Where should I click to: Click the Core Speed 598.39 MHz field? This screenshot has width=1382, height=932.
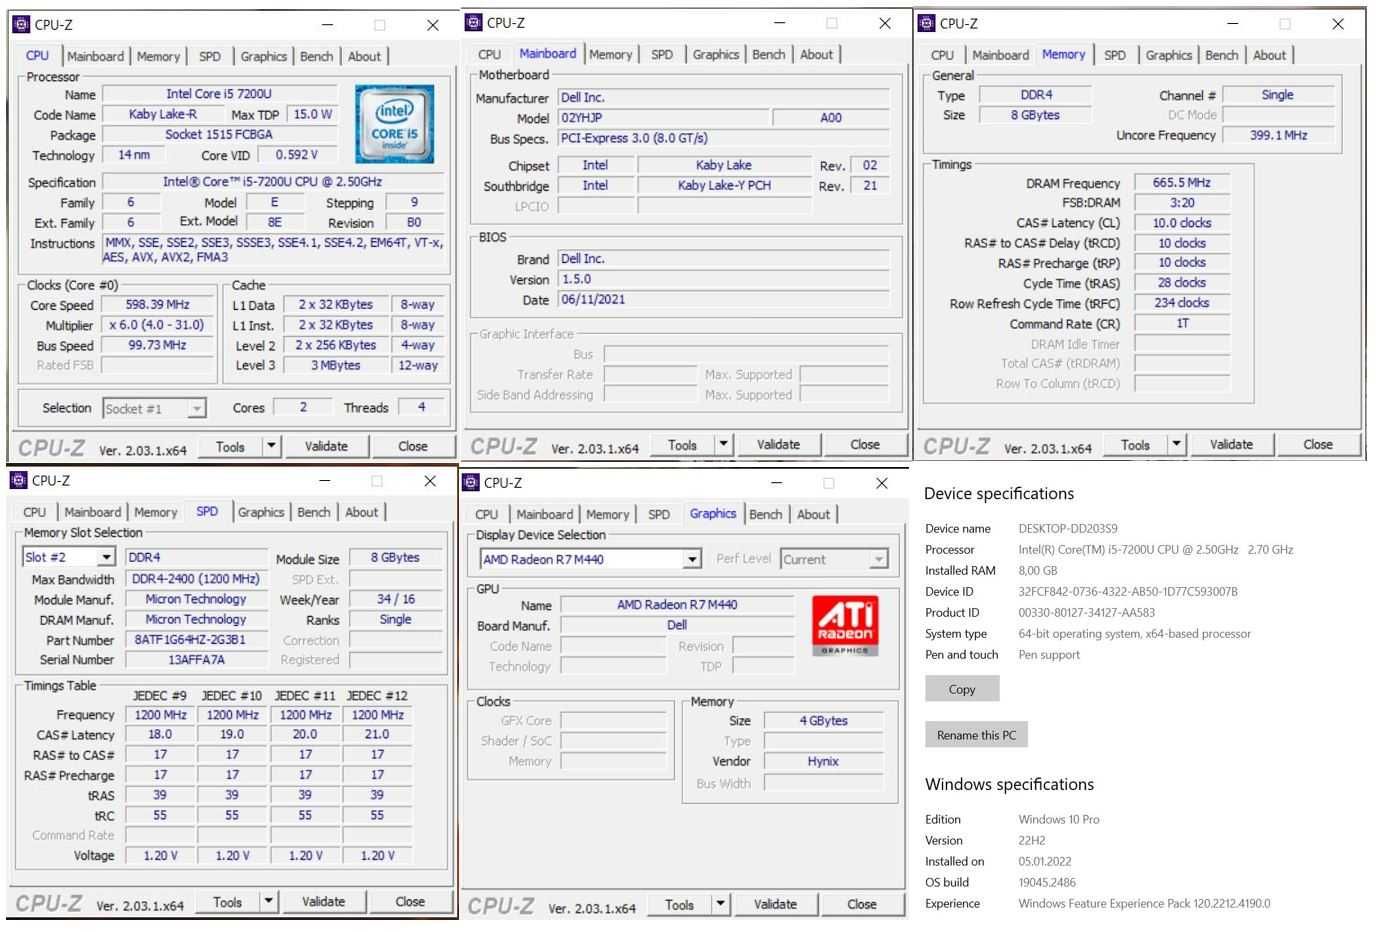pos(158,304)
